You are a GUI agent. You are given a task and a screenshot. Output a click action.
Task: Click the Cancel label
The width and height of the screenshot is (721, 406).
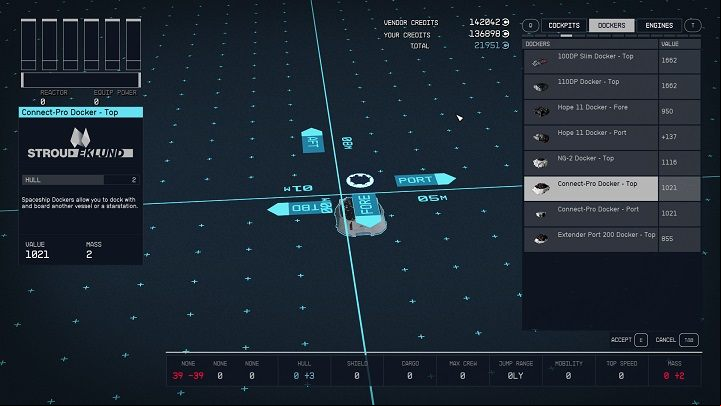(x=665, y=340)
